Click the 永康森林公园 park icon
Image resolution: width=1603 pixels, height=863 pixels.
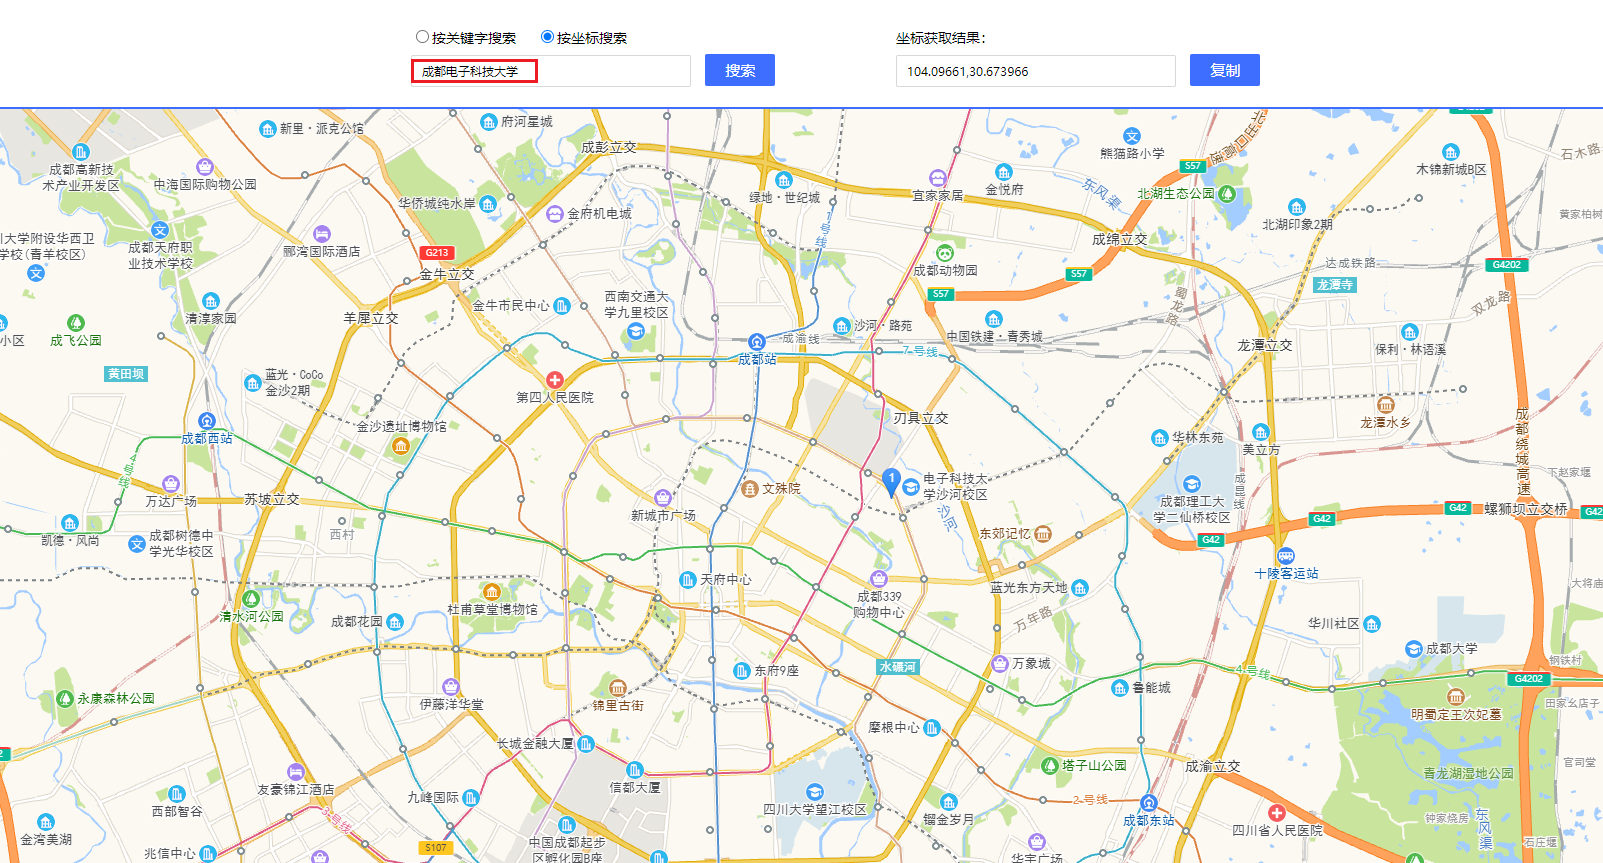65,698
